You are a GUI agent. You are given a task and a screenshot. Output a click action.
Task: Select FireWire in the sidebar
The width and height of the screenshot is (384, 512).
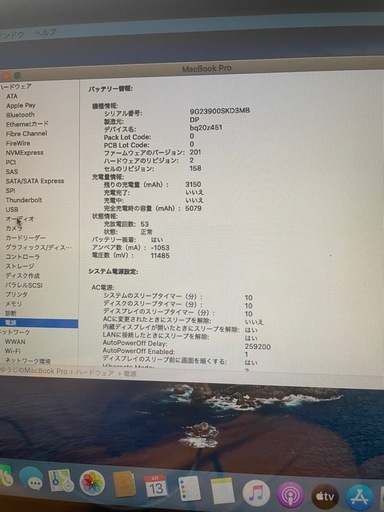[18, 143]
